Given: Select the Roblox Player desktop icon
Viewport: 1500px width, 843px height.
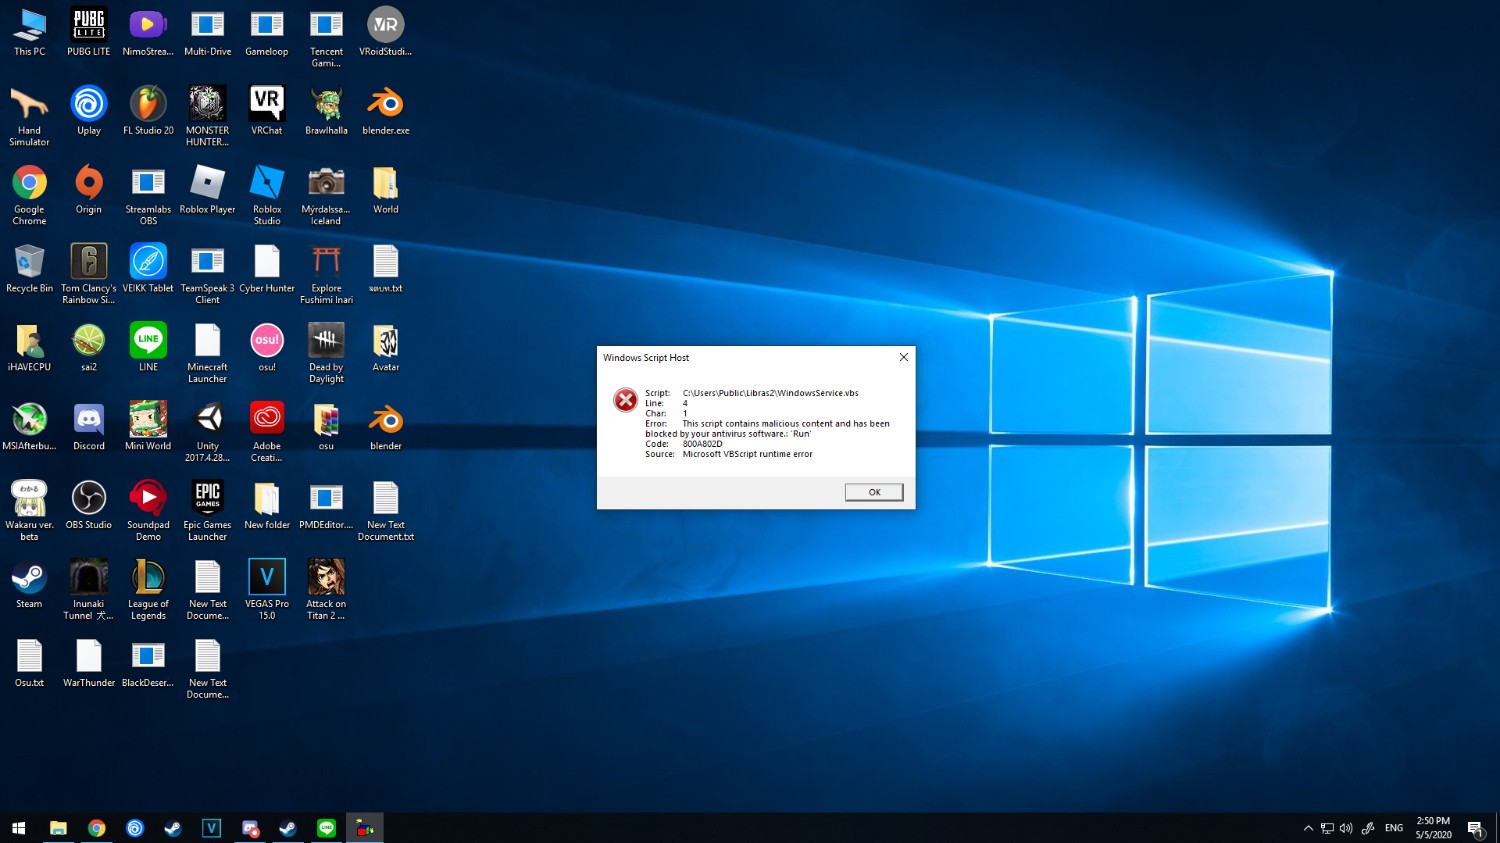Looking at the screenshot, I should click(208, 190).
